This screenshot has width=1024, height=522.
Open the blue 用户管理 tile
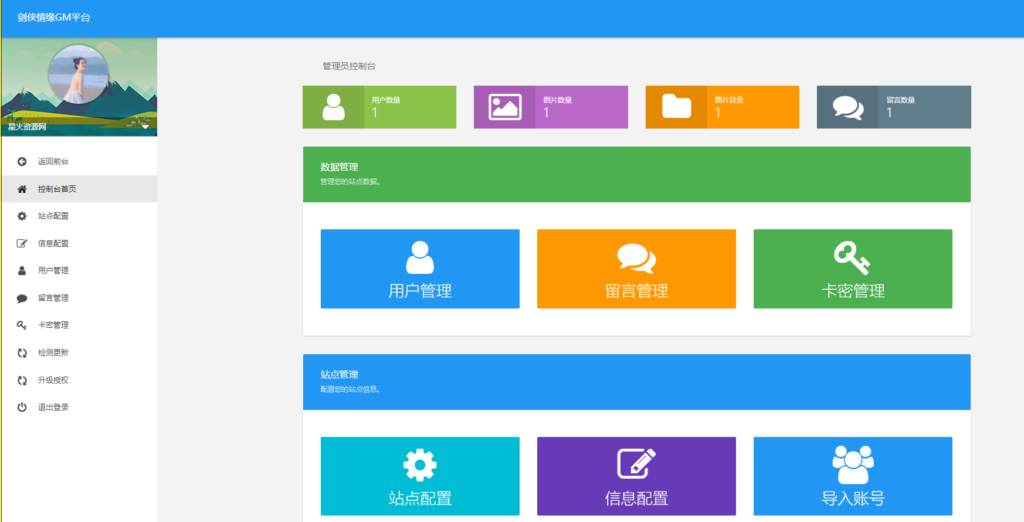point(420,269)
